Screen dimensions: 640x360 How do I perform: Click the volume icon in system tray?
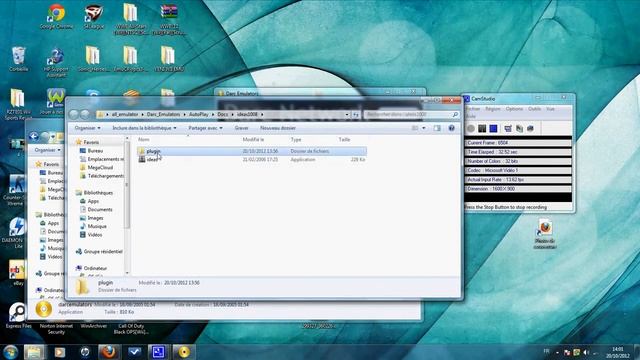pos(586,352)
